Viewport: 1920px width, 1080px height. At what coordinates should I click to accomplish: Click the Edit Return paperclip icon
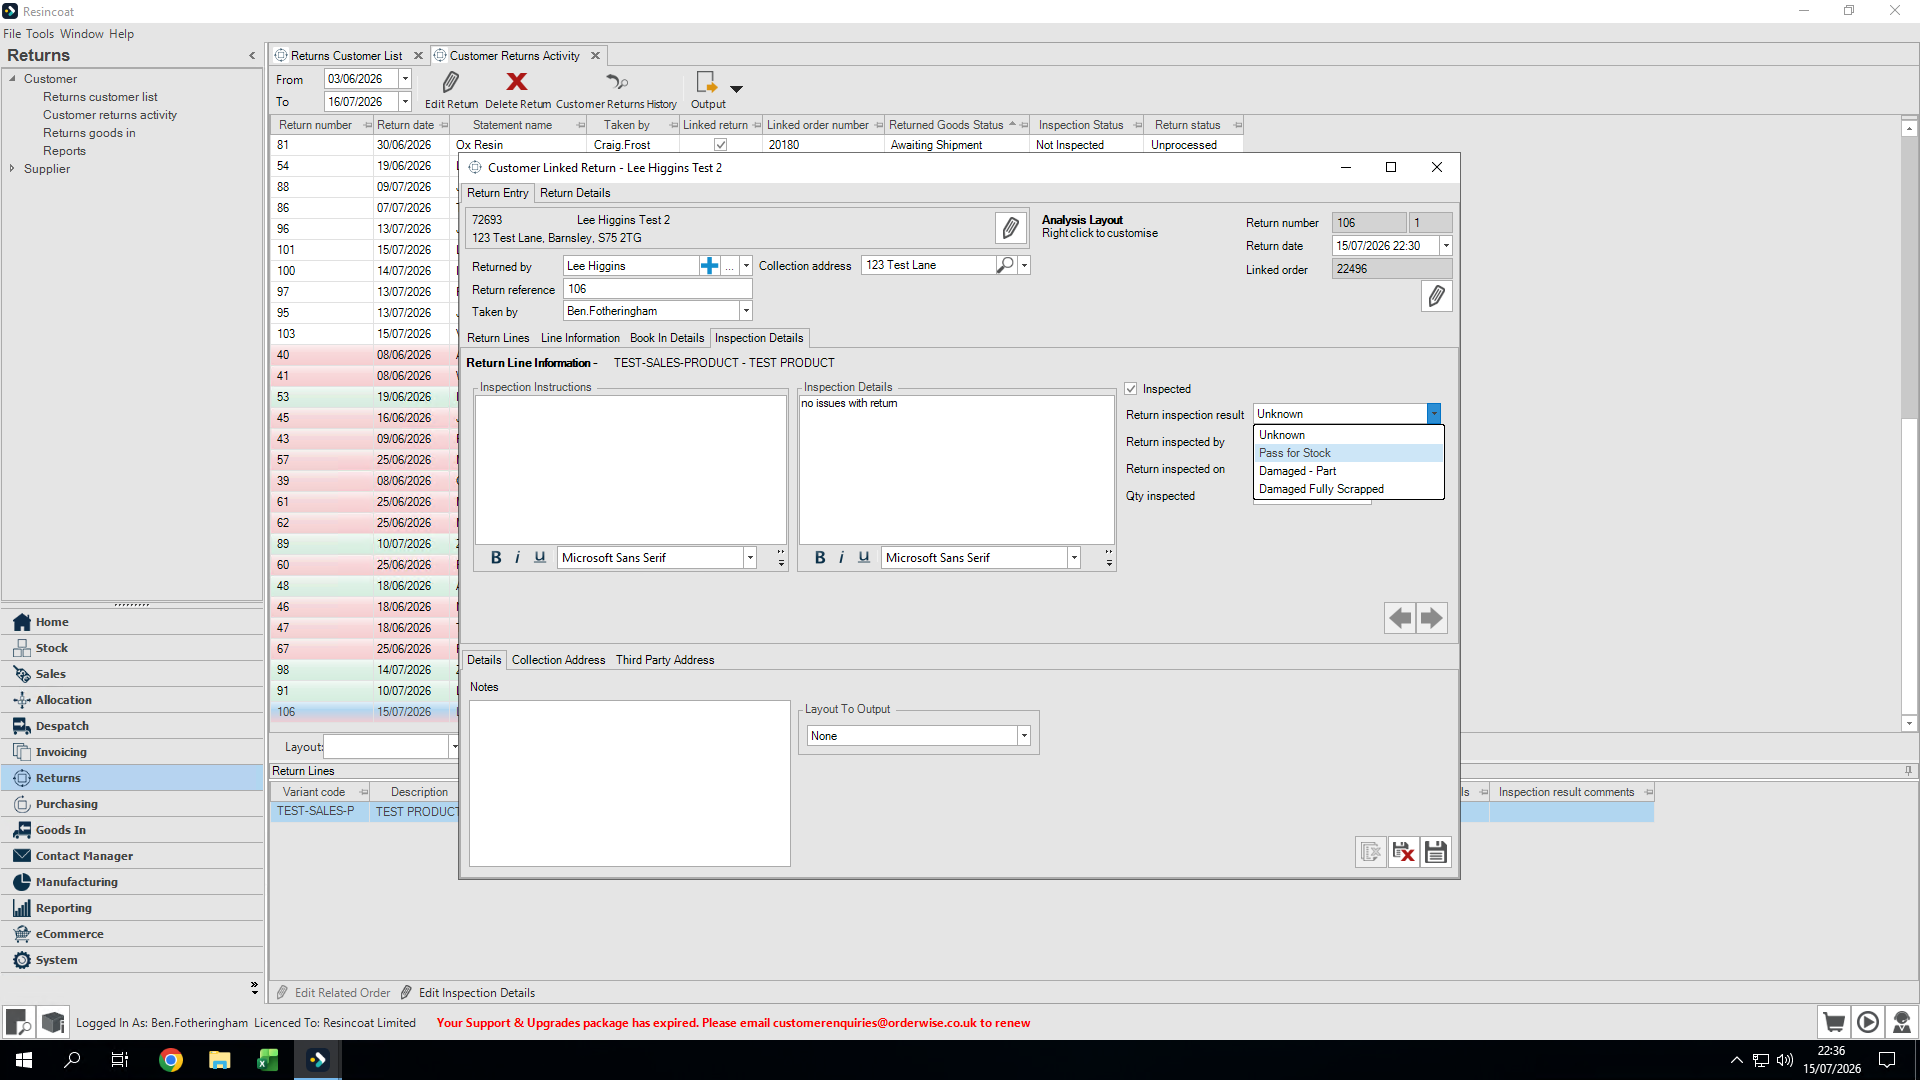[451, 82]
